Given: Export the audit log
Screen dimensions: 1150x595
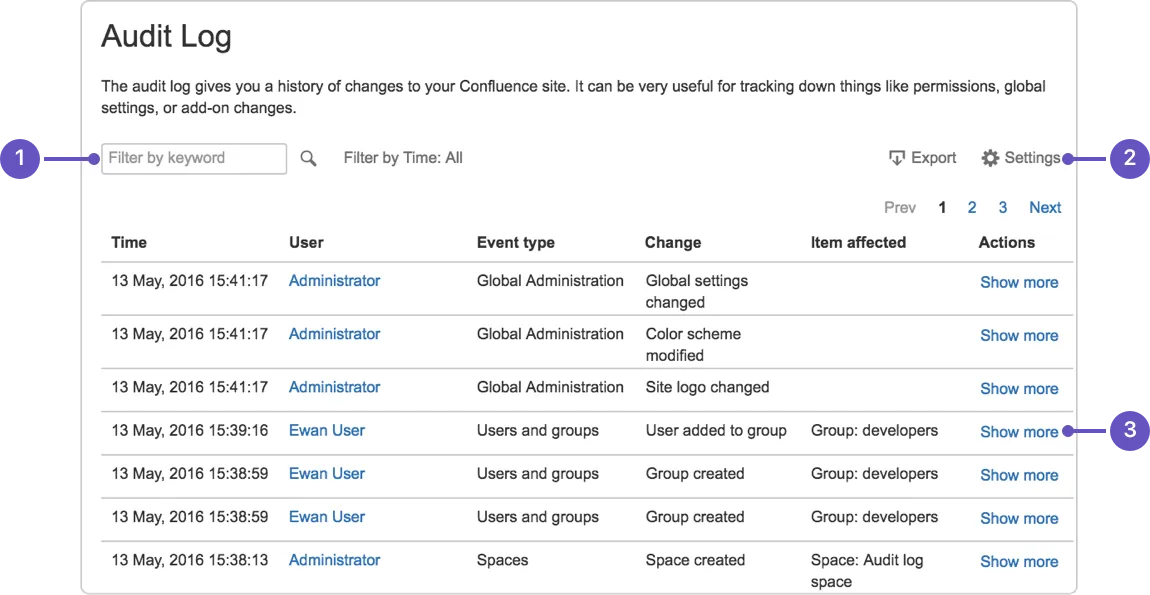Looking at the screenshot, I should [922, 158].
